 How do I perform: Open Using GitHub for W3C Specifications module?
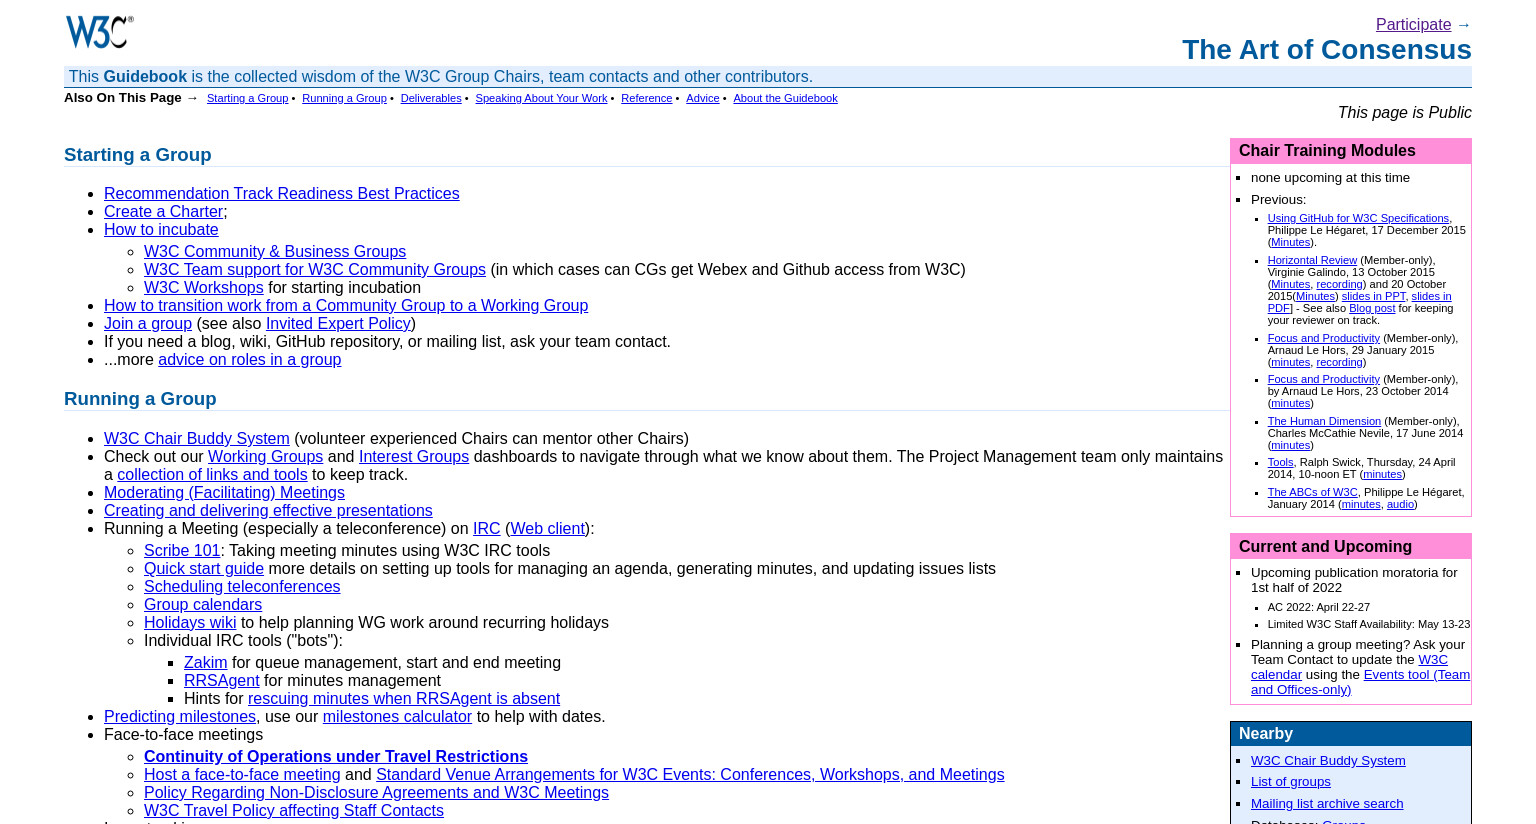pos(1358,218)
